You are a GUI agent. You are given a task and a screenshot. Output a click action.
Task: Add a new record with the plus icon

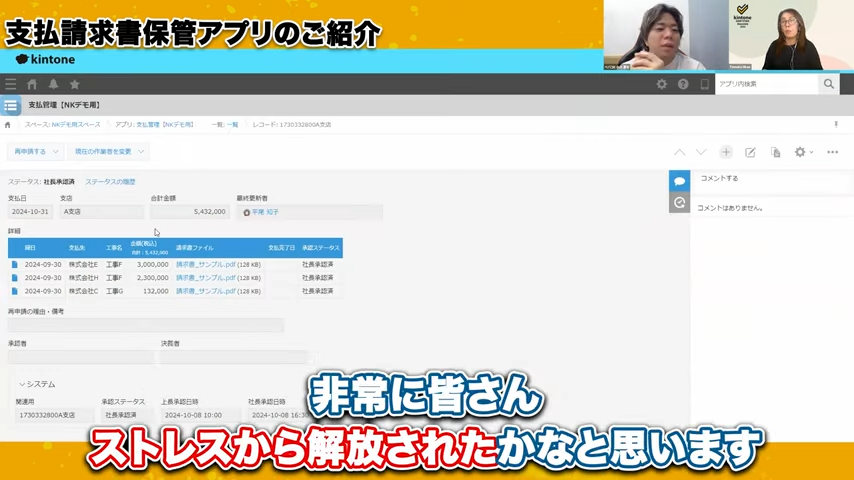726,153
